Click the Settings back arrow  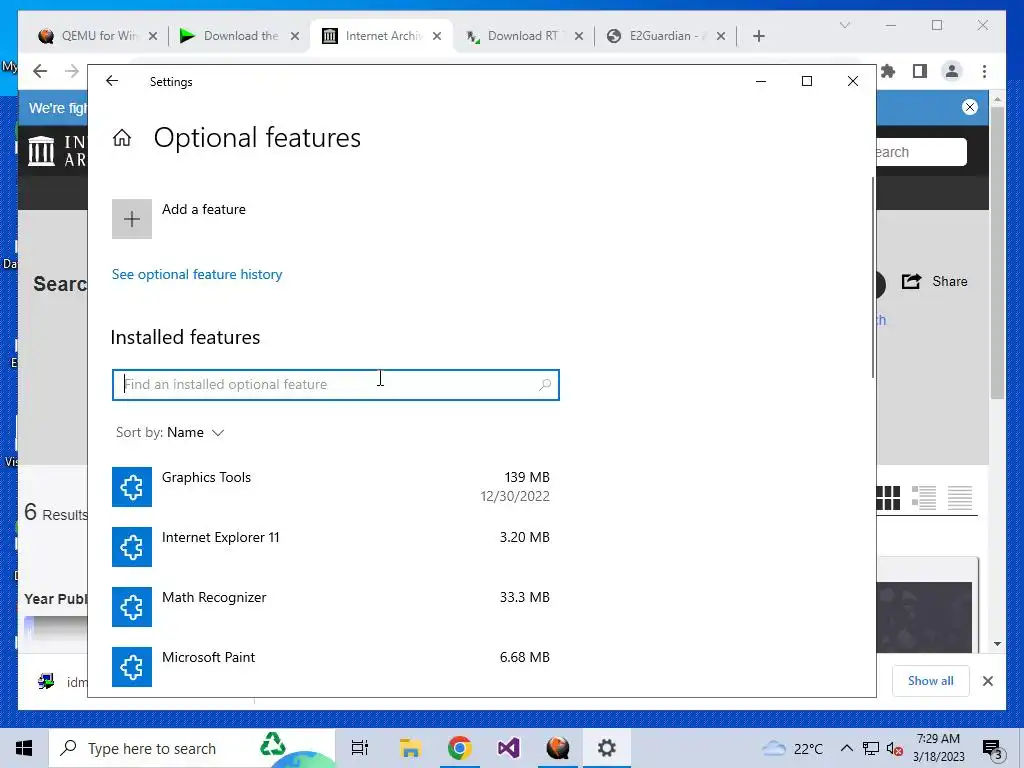(112, 81)
